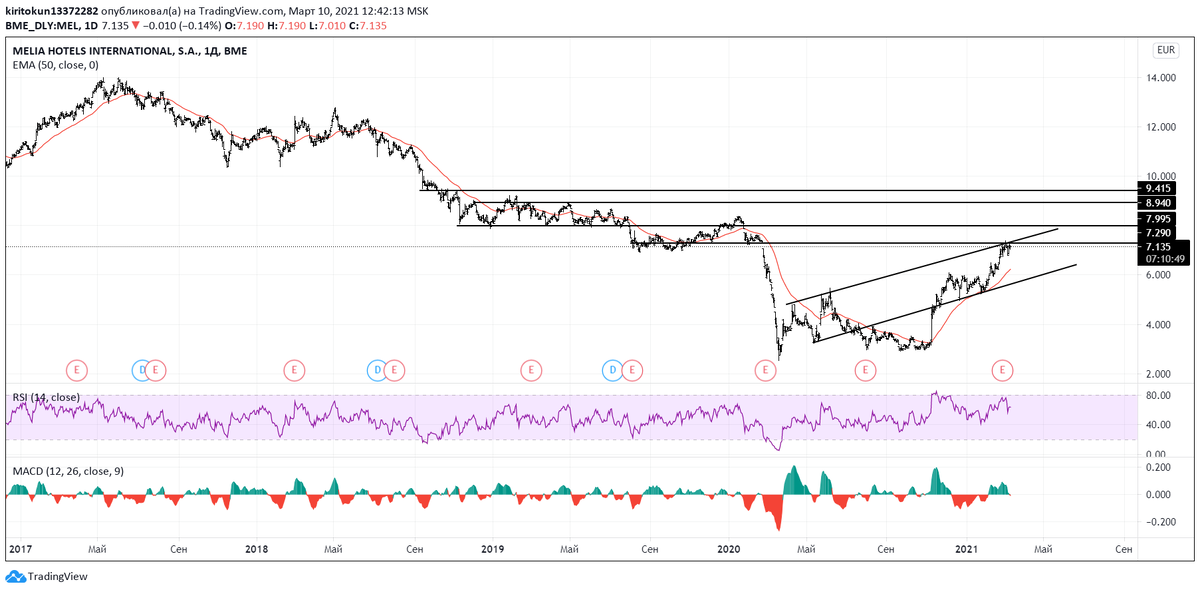
Task: Click the 2020 label on the time axis
Action: point(729,549)
